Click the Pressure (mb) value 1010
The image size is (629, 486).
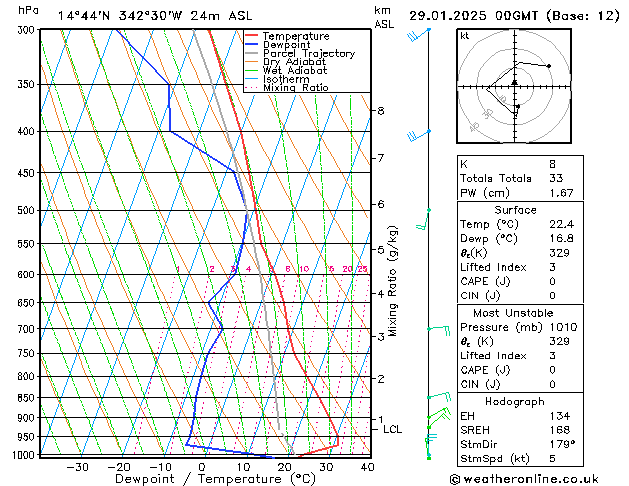click(x=563, y=327)
